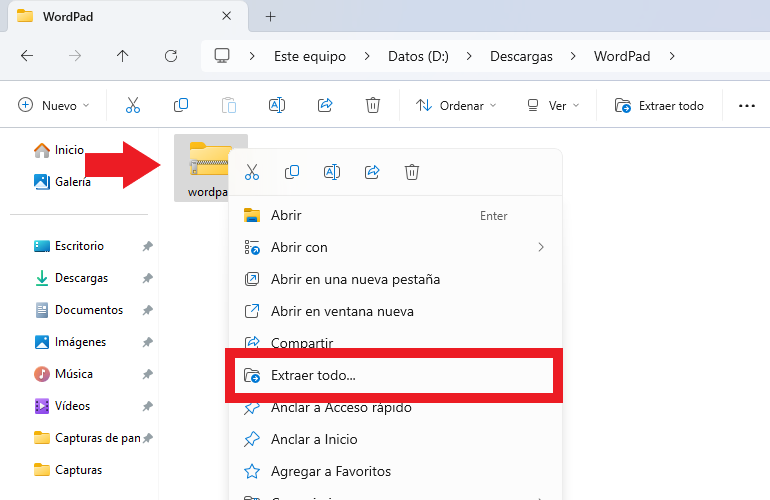The image size is (770, 500).
Task: Open Descargas in the sidebar
Action: click(x=71, y=278)
